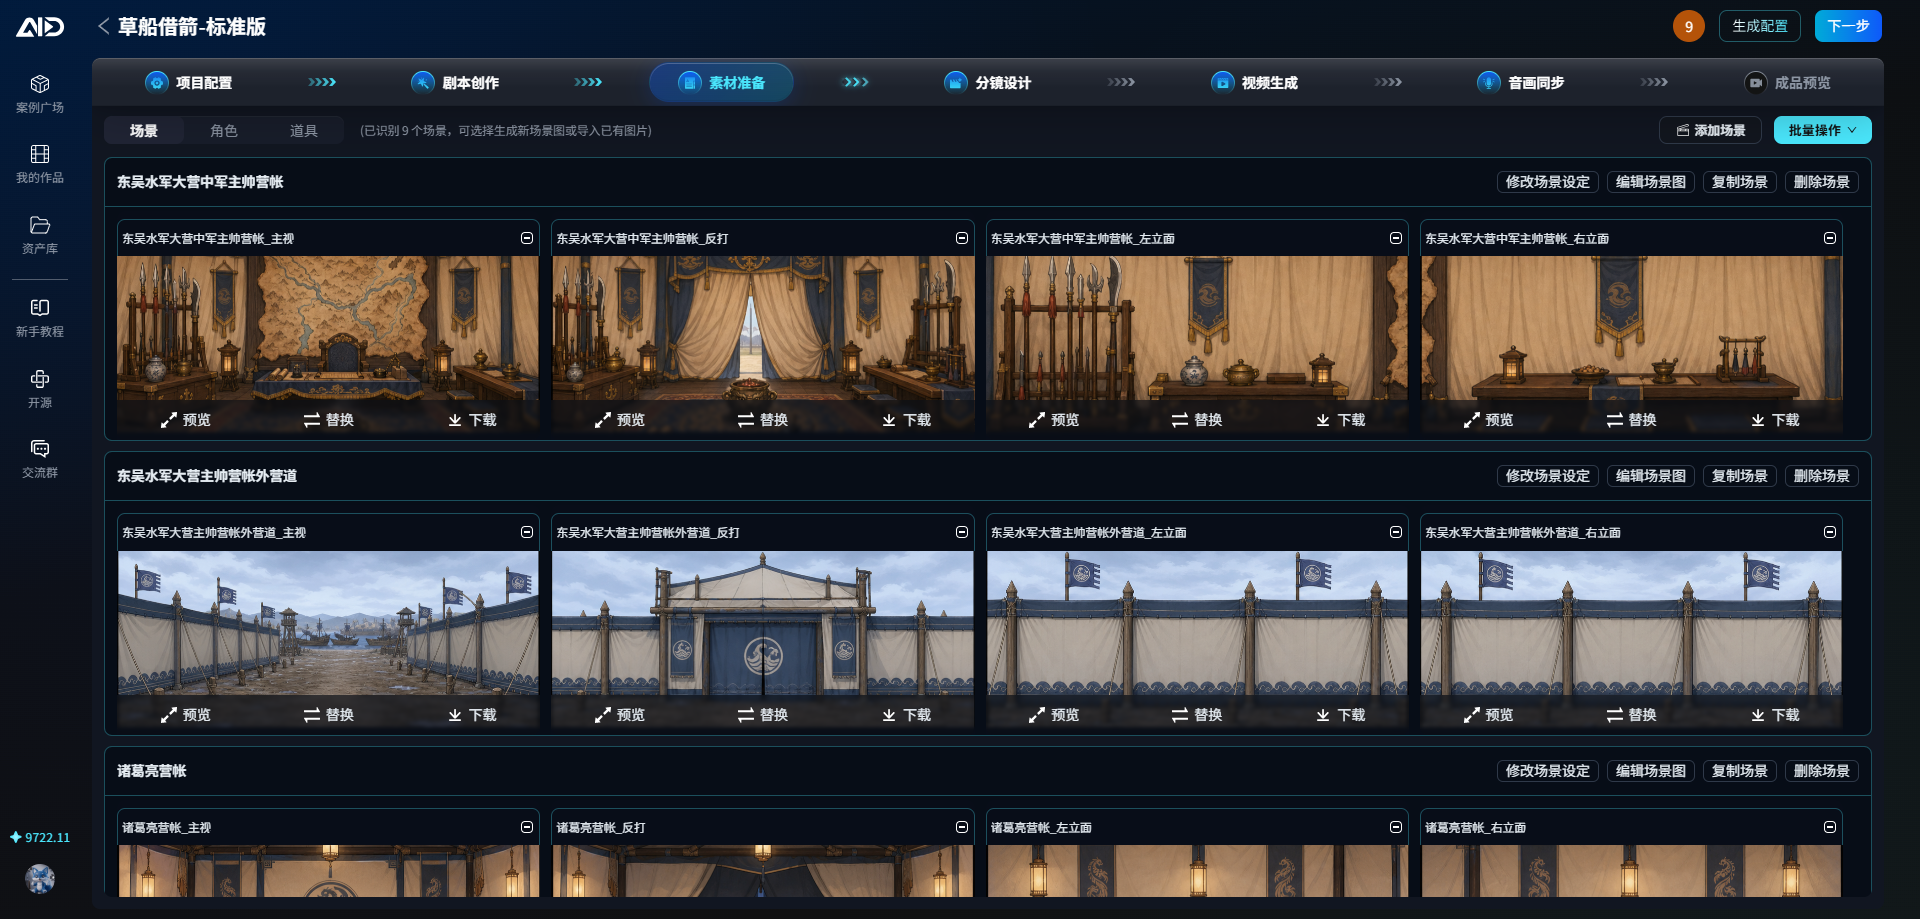This screenshot has width=1920, height=919.
Task: Go to the 项目配置 step
Action: click(x=189, y=82)
